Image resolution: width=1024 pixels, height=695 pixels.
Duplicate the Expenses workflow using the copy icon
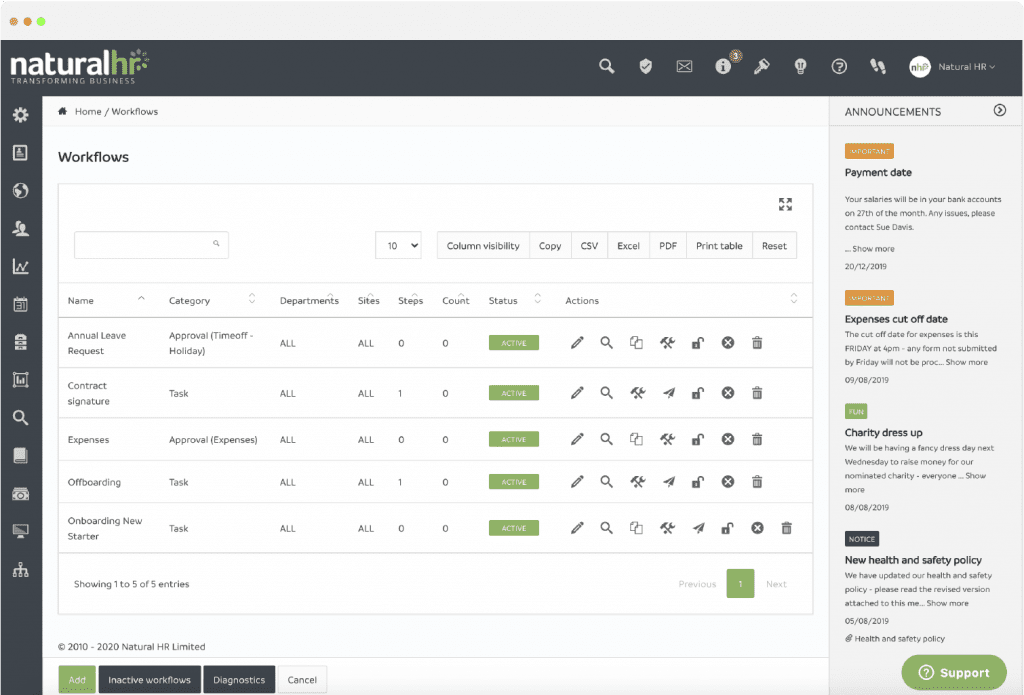[x=637, y=439]
